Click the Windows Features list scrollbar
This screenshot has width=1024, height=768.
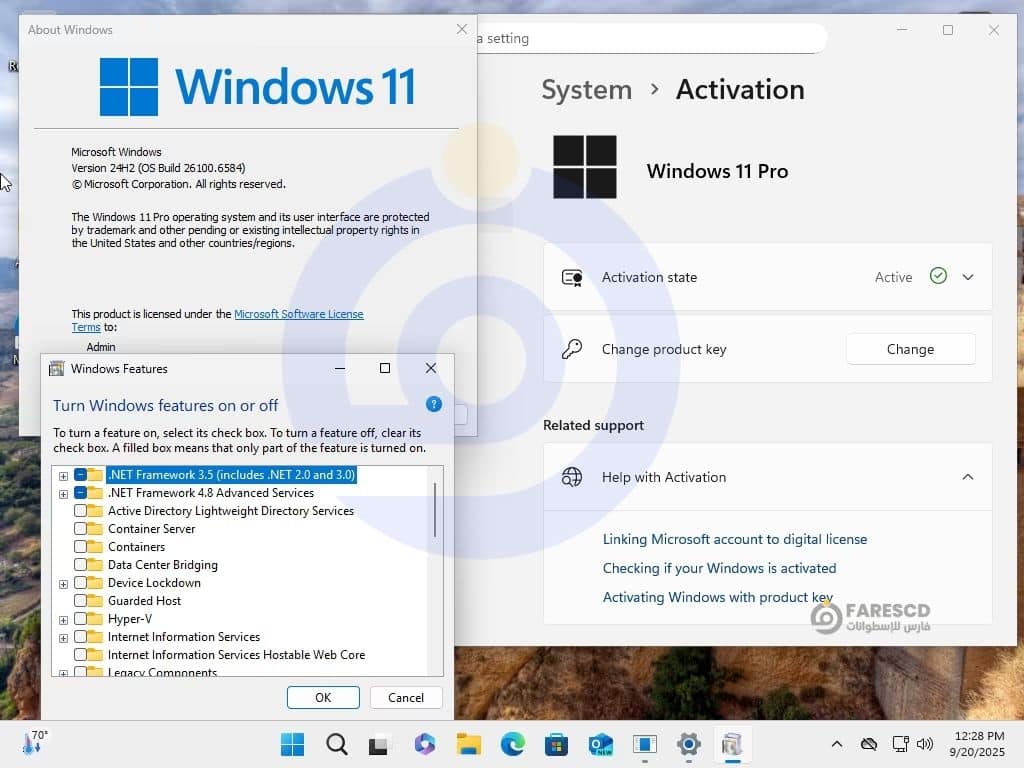(x=435, y=510)
